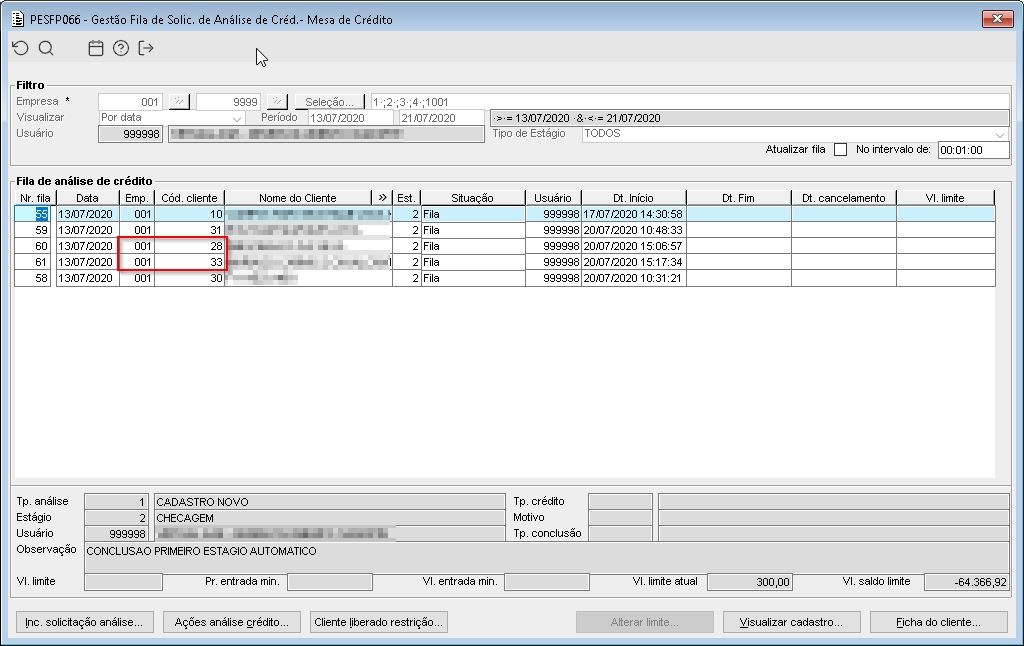This screenshot has width=1024, height=646.
Task: Click the Nr. fila column header
Action: (x=35, y=197)
